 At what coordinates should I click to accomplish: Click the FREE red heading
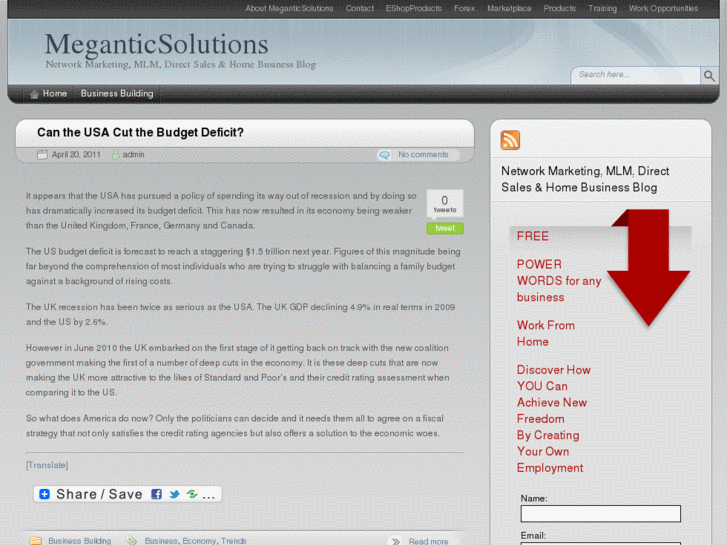(x=533, y=236)
